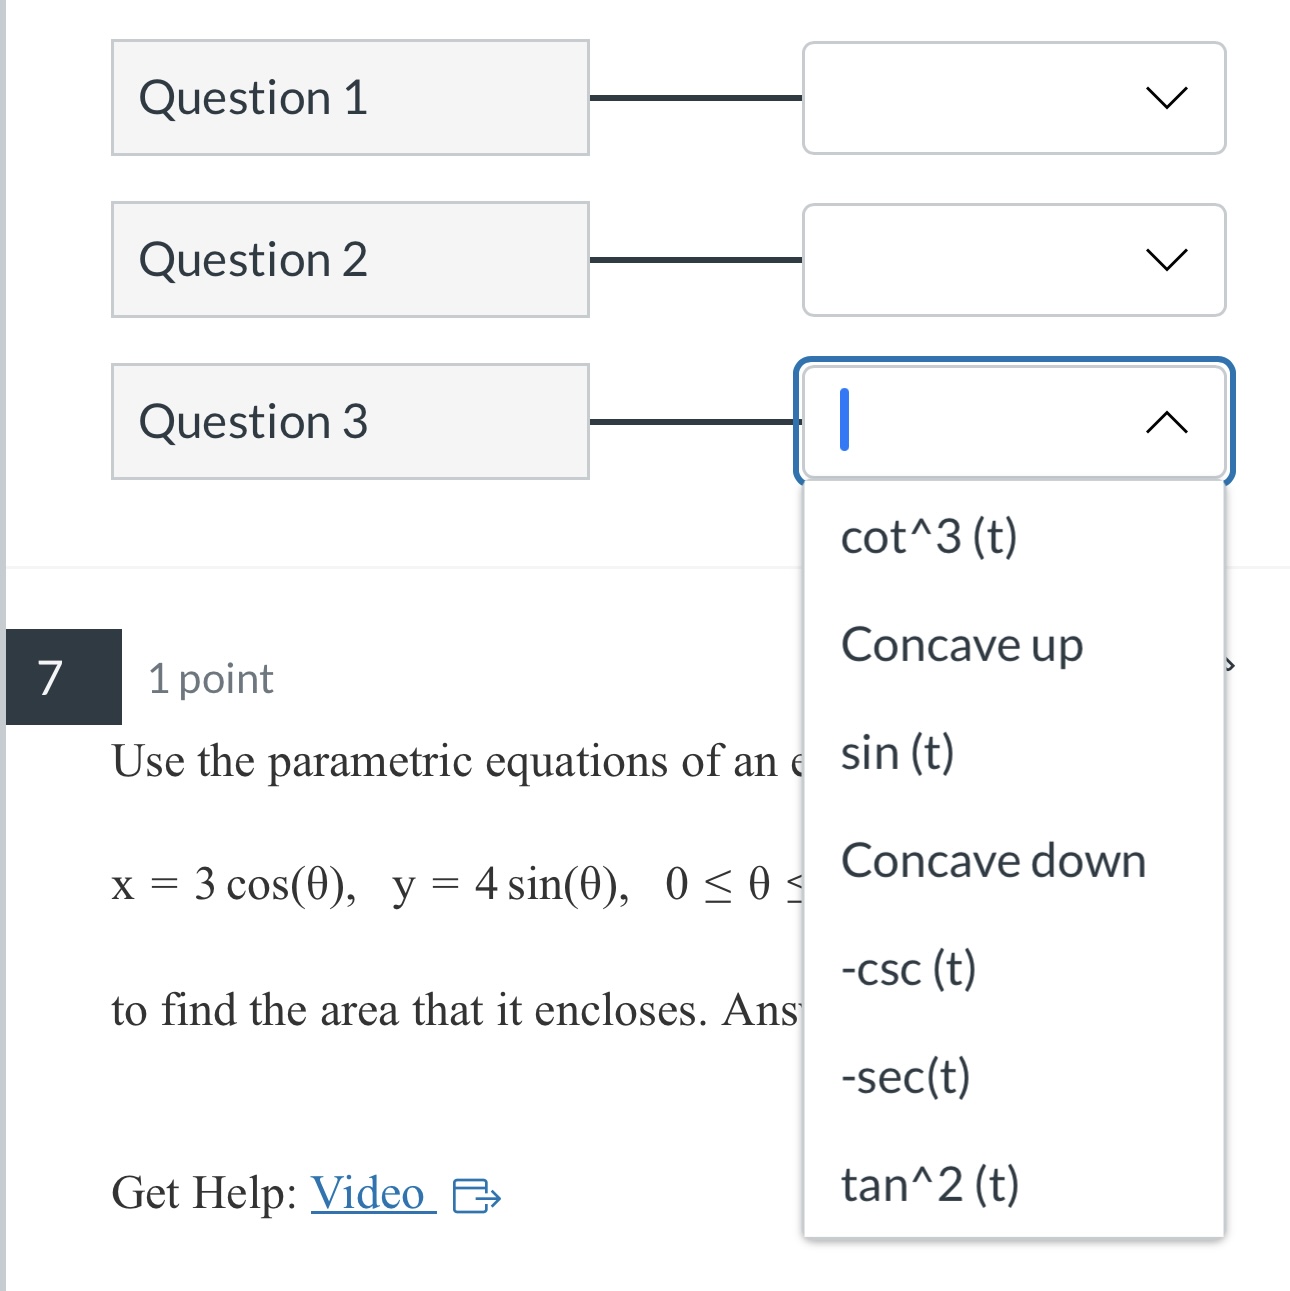Select the Concave up option
1290x1291 pixels.
point(961,645)
